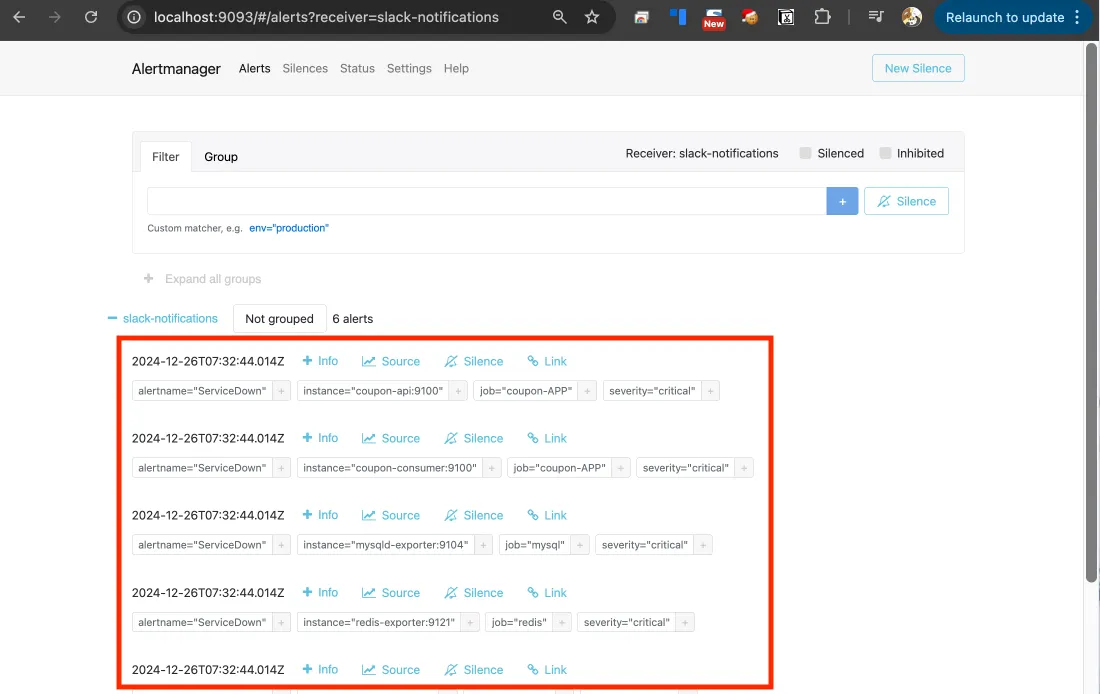Click the blue plus add-matcher button
The image size is (1100, 694).
[843, 201]
